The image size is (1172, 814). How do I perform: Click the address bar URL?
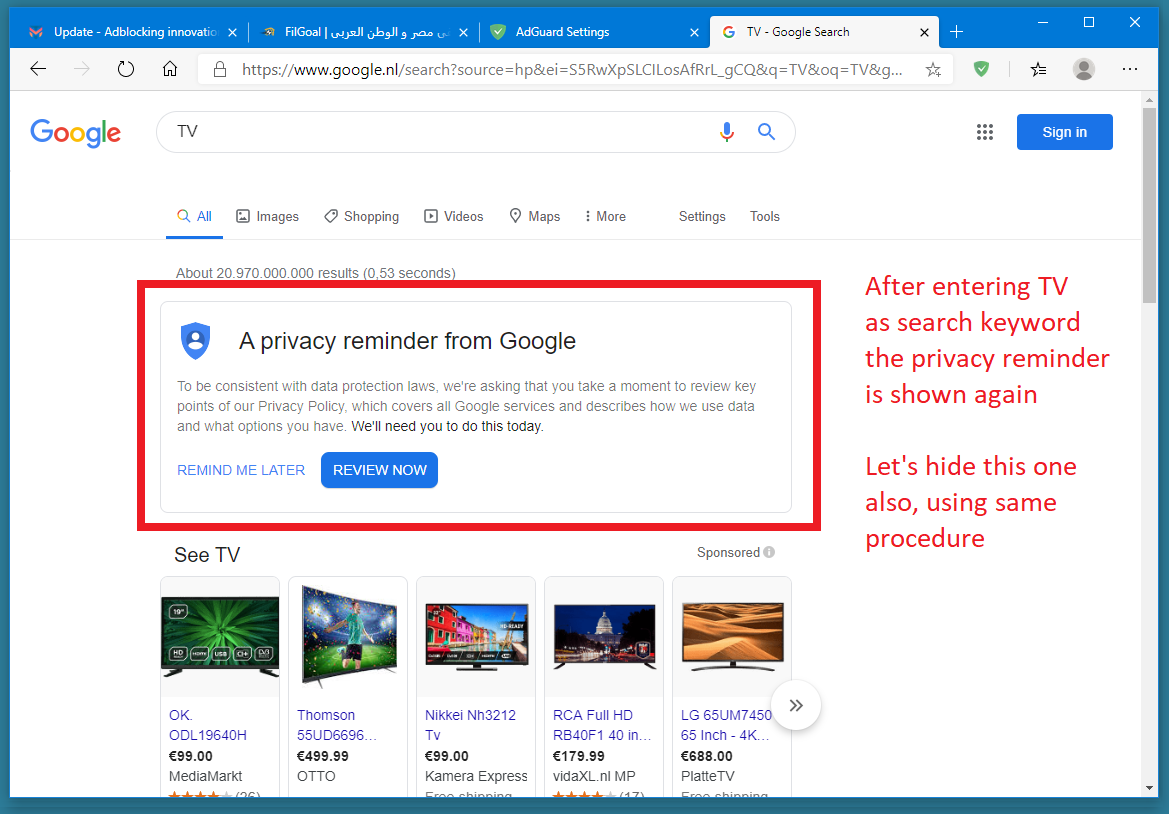pos(572,70)
